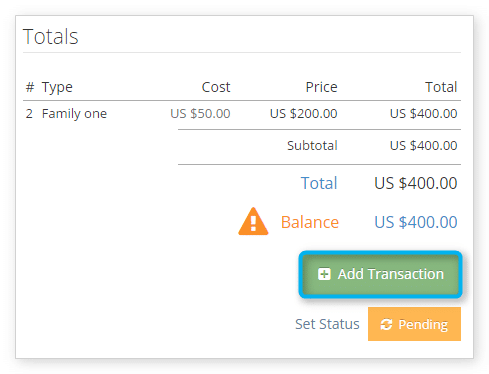
Task: Click the Cost column header
Action: [x=216, y=87]
